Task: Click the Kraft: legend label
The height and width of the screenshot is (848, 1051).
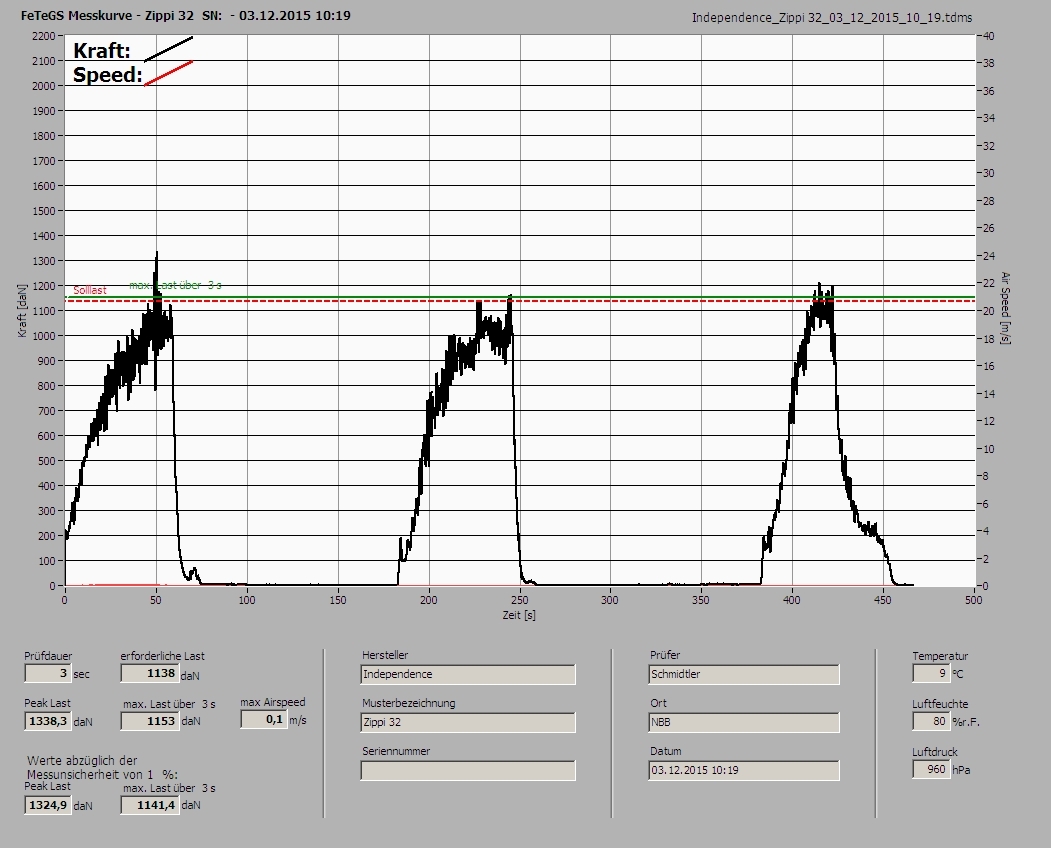Action: tap(101, 50)
